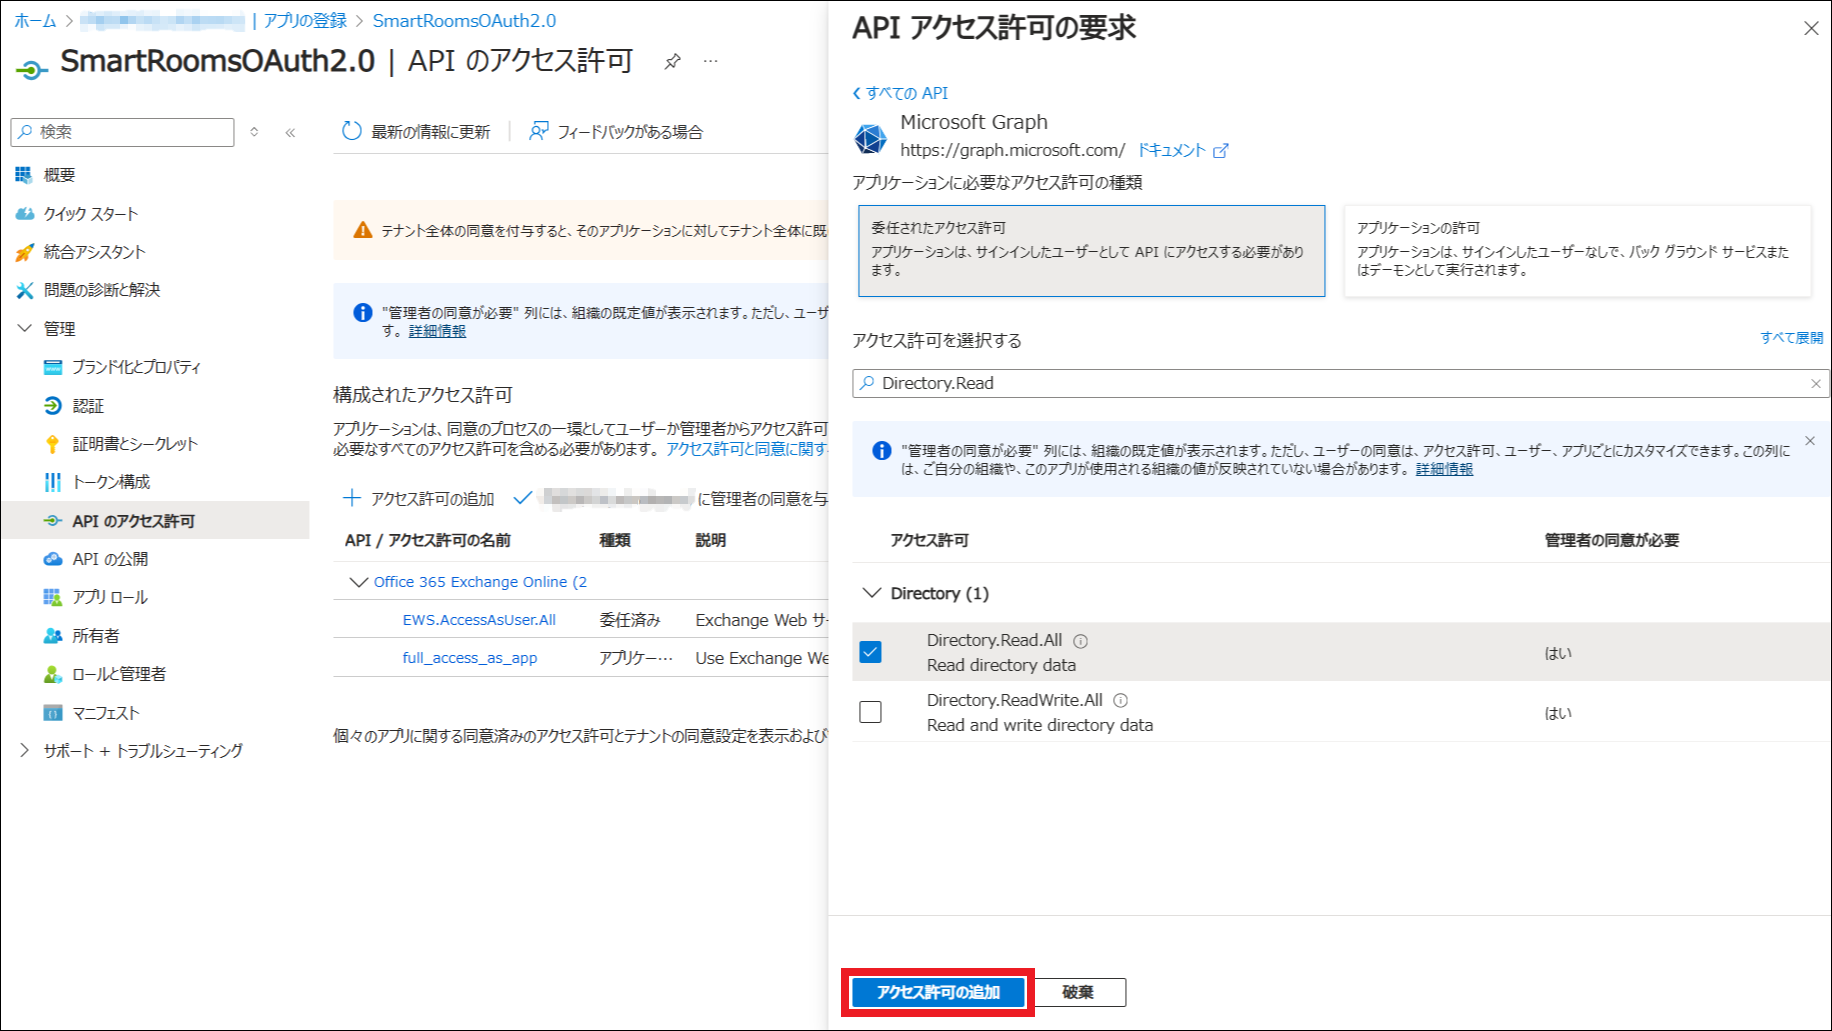The width and height of the screenshot is (1832, 1031).
Task: Collapse the 管理 section in sidebar
Action: pos(25,328)
